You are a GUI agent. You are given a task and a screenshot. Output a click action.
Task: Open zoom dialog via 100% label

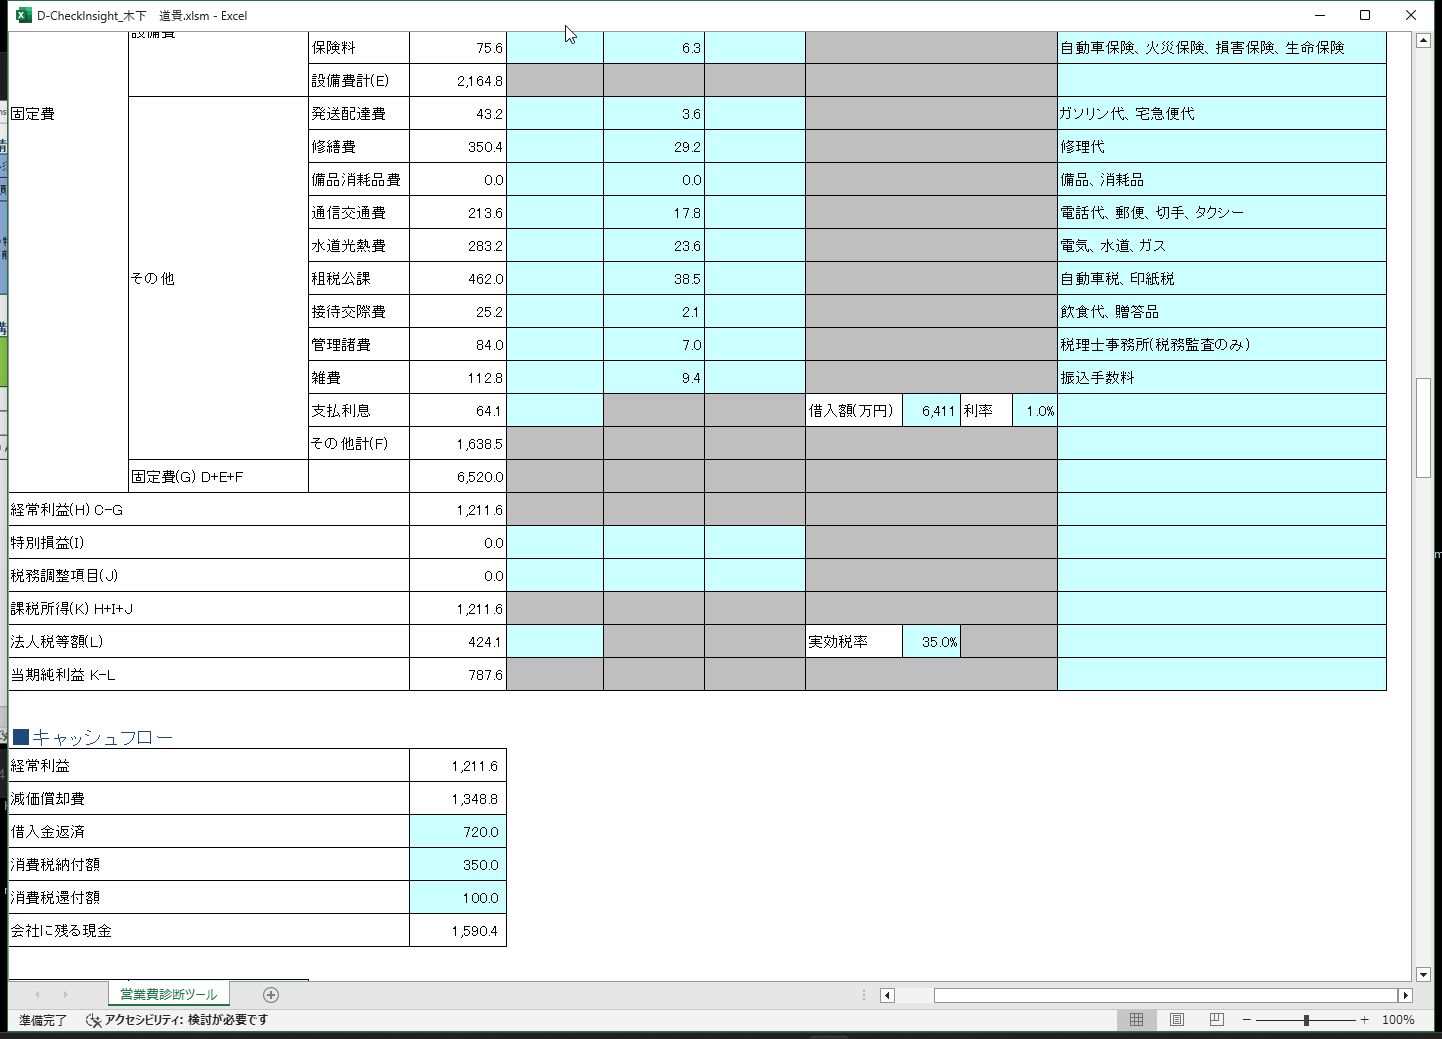point(1398,1020)
